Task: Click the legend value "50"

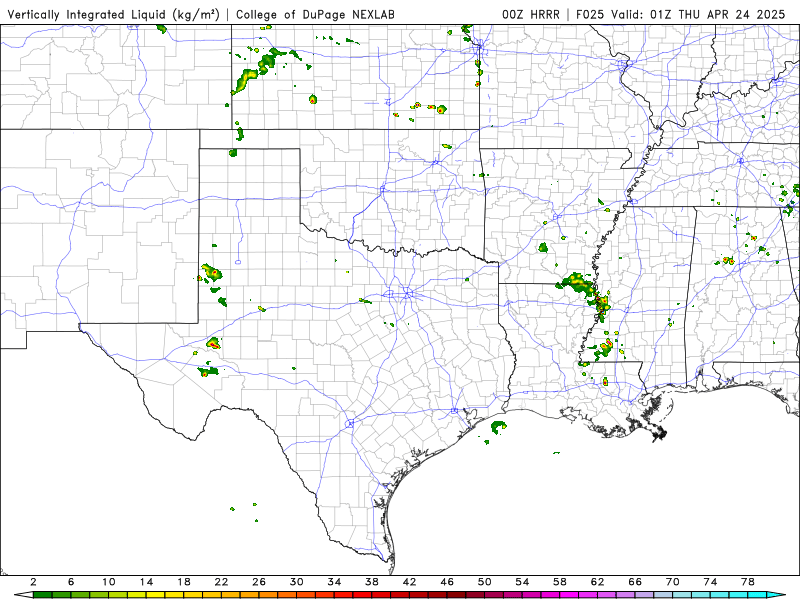Action: pyautogui.click(x=485, y=582)
